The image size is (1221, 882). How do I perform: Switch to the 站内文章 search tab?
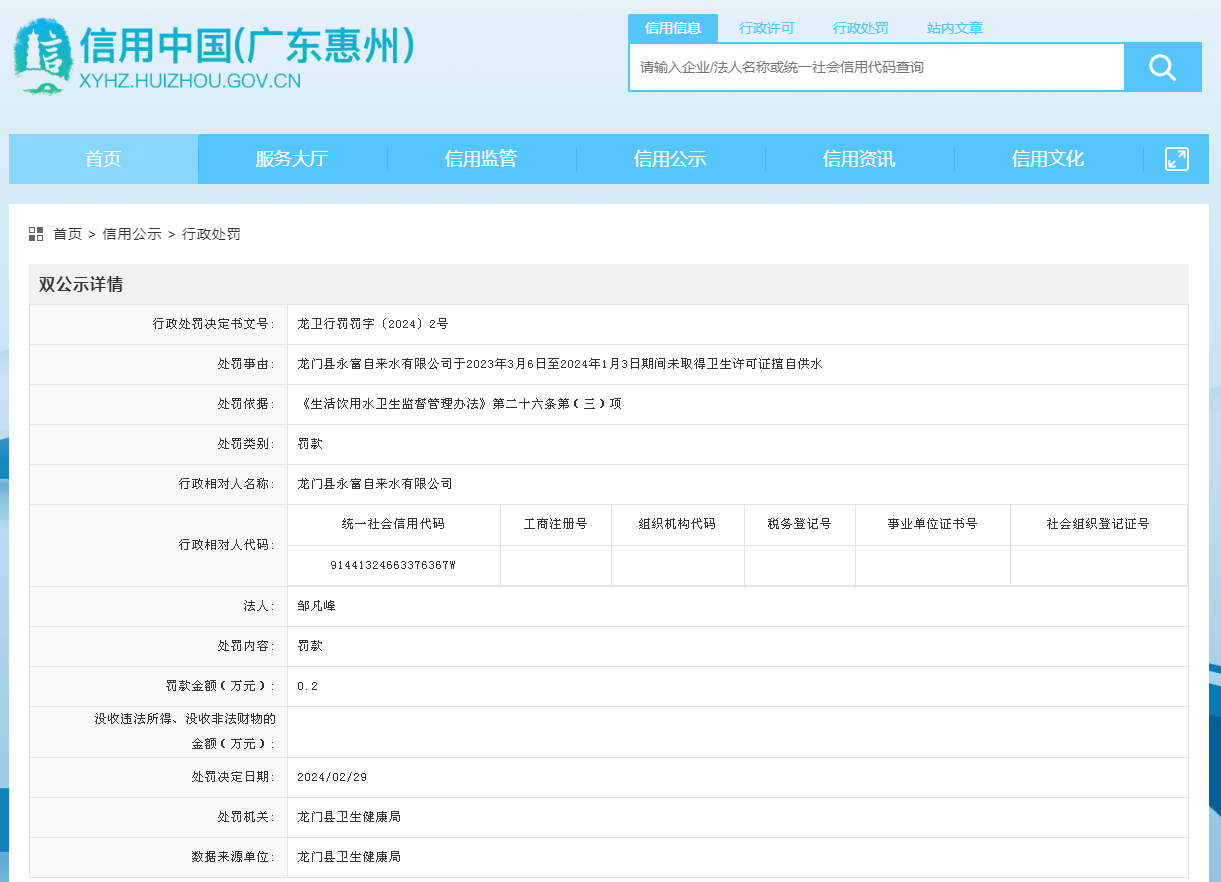point(955,28)
